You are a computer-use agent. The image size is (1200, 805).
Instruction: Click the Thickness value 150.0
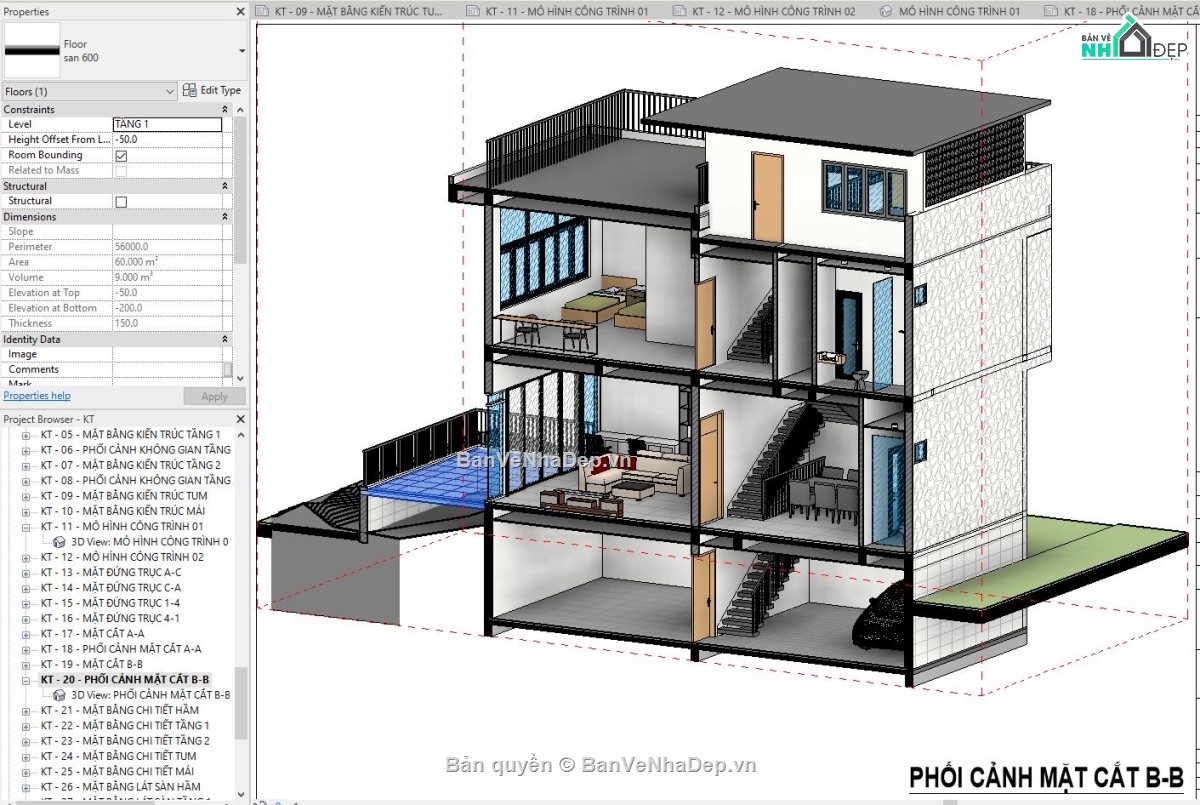pyautogui.click(x=167, y=323)
